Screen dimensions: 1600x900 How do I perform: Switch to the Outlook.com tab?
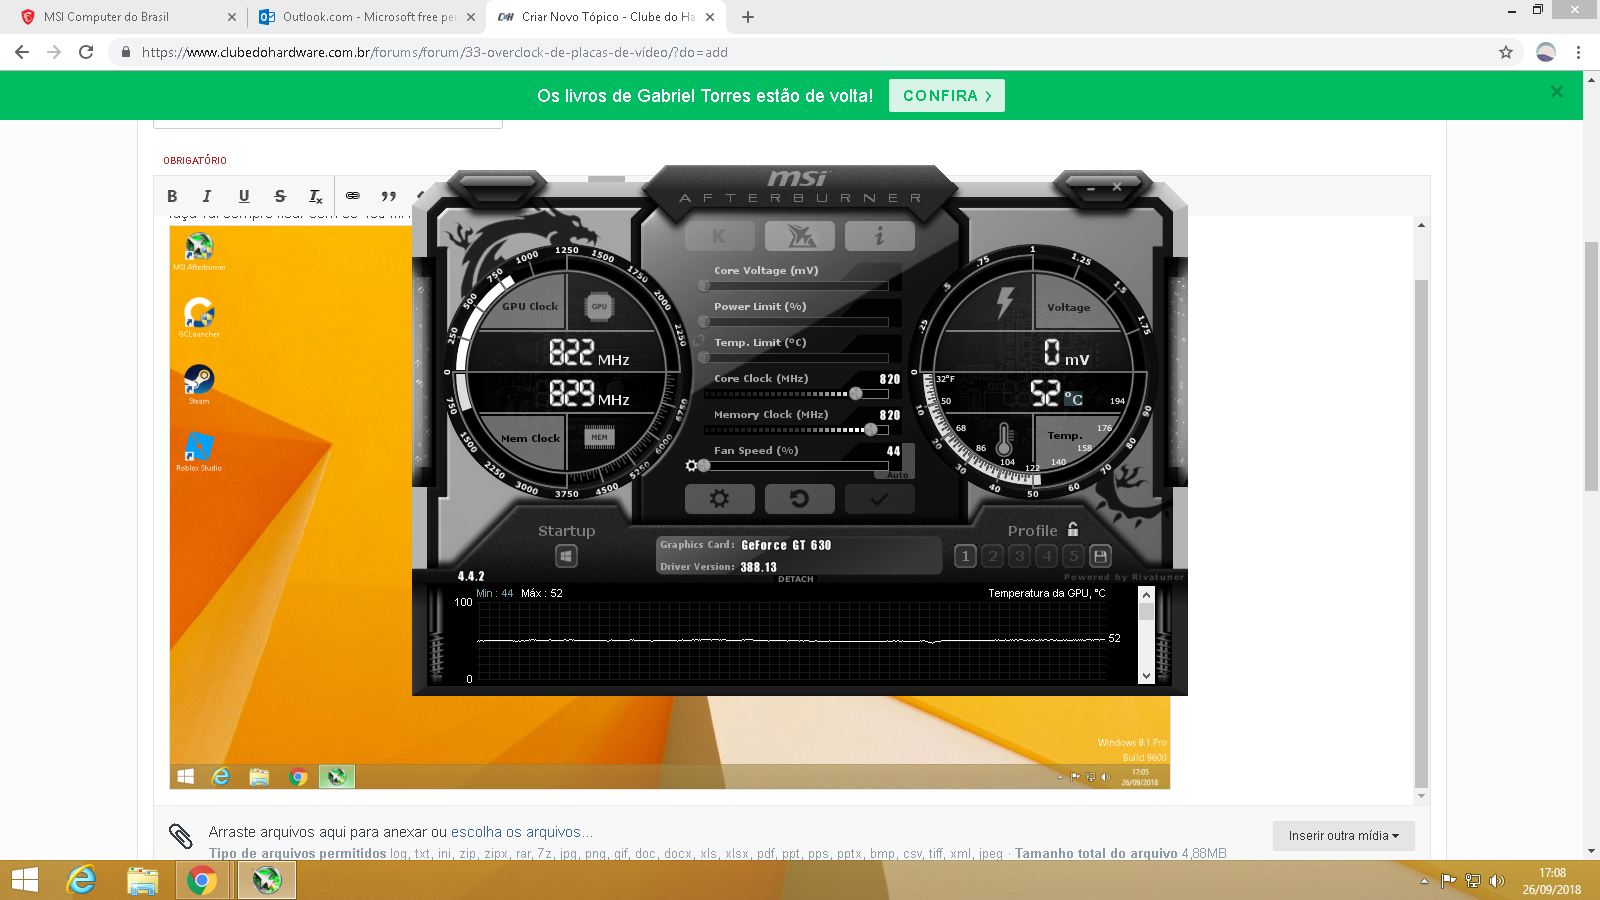coord(366,17)
